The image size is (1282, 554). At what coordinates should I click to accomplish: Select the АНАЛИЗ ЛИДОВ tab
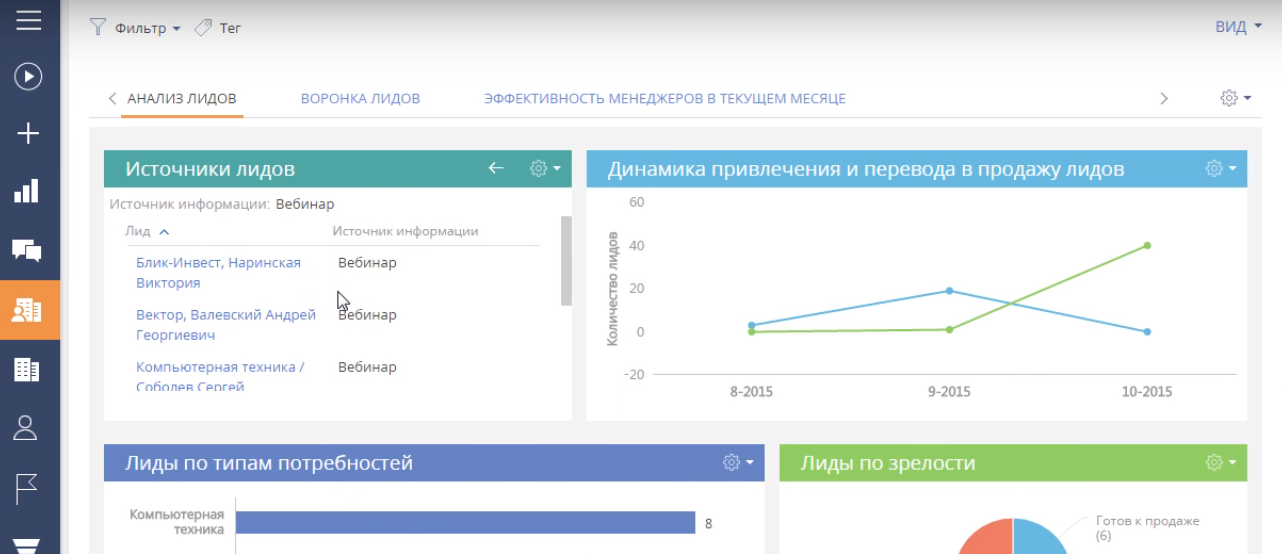pos(182,98)
